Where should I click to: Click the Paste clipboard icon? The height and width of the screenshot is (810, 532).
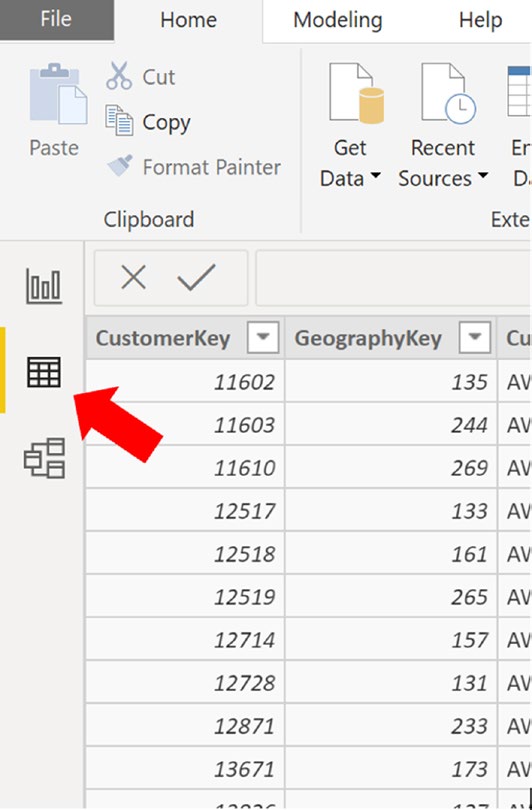tap(58, 94)
